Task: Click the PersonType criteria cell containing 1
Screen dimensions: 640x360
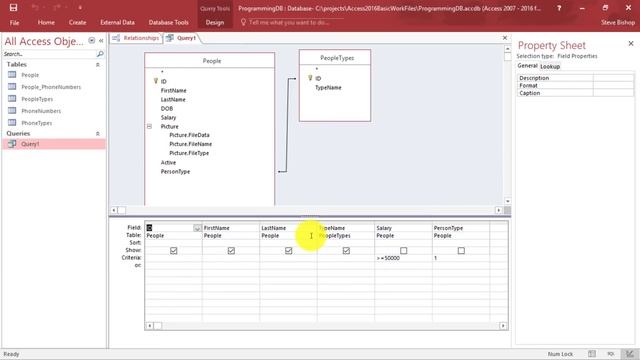Action: coord(461,258)
